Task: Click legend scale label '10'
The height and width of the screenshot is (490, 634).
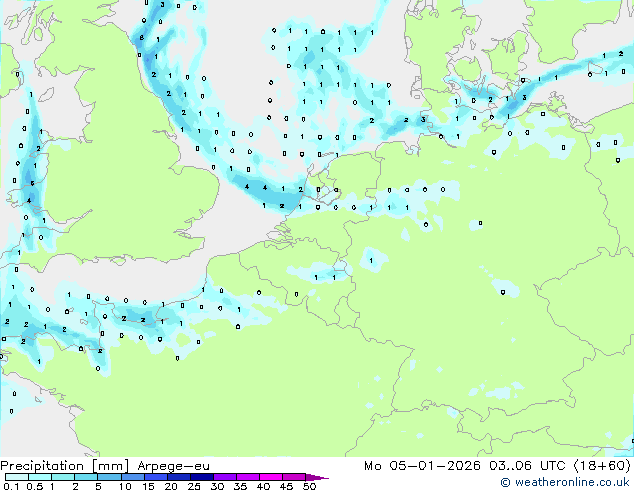Action: 125,486
